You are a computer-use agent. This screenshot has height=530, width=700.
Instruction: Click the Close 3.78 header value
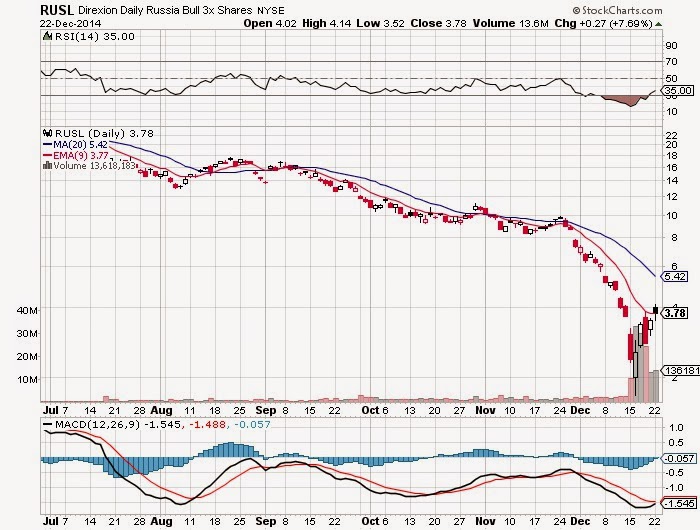pyautogui.click(x=438, y=24)
